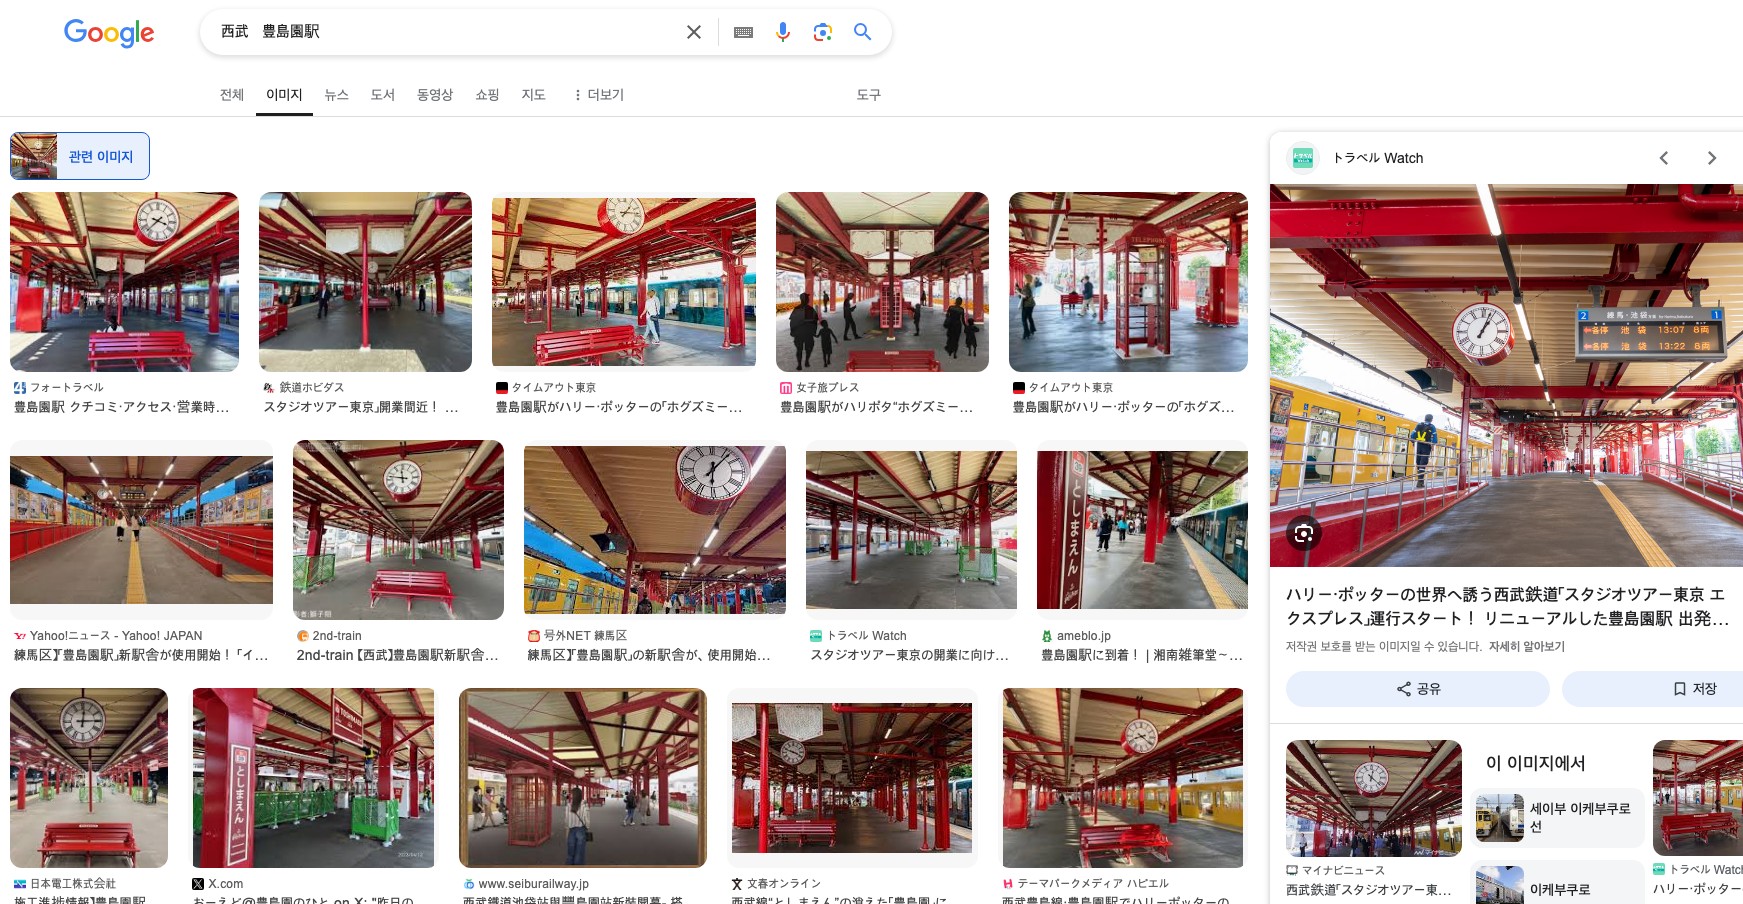Clear the search box with X icon
Viewport: 1743px width, 904px height.
(x=694, y=32)
